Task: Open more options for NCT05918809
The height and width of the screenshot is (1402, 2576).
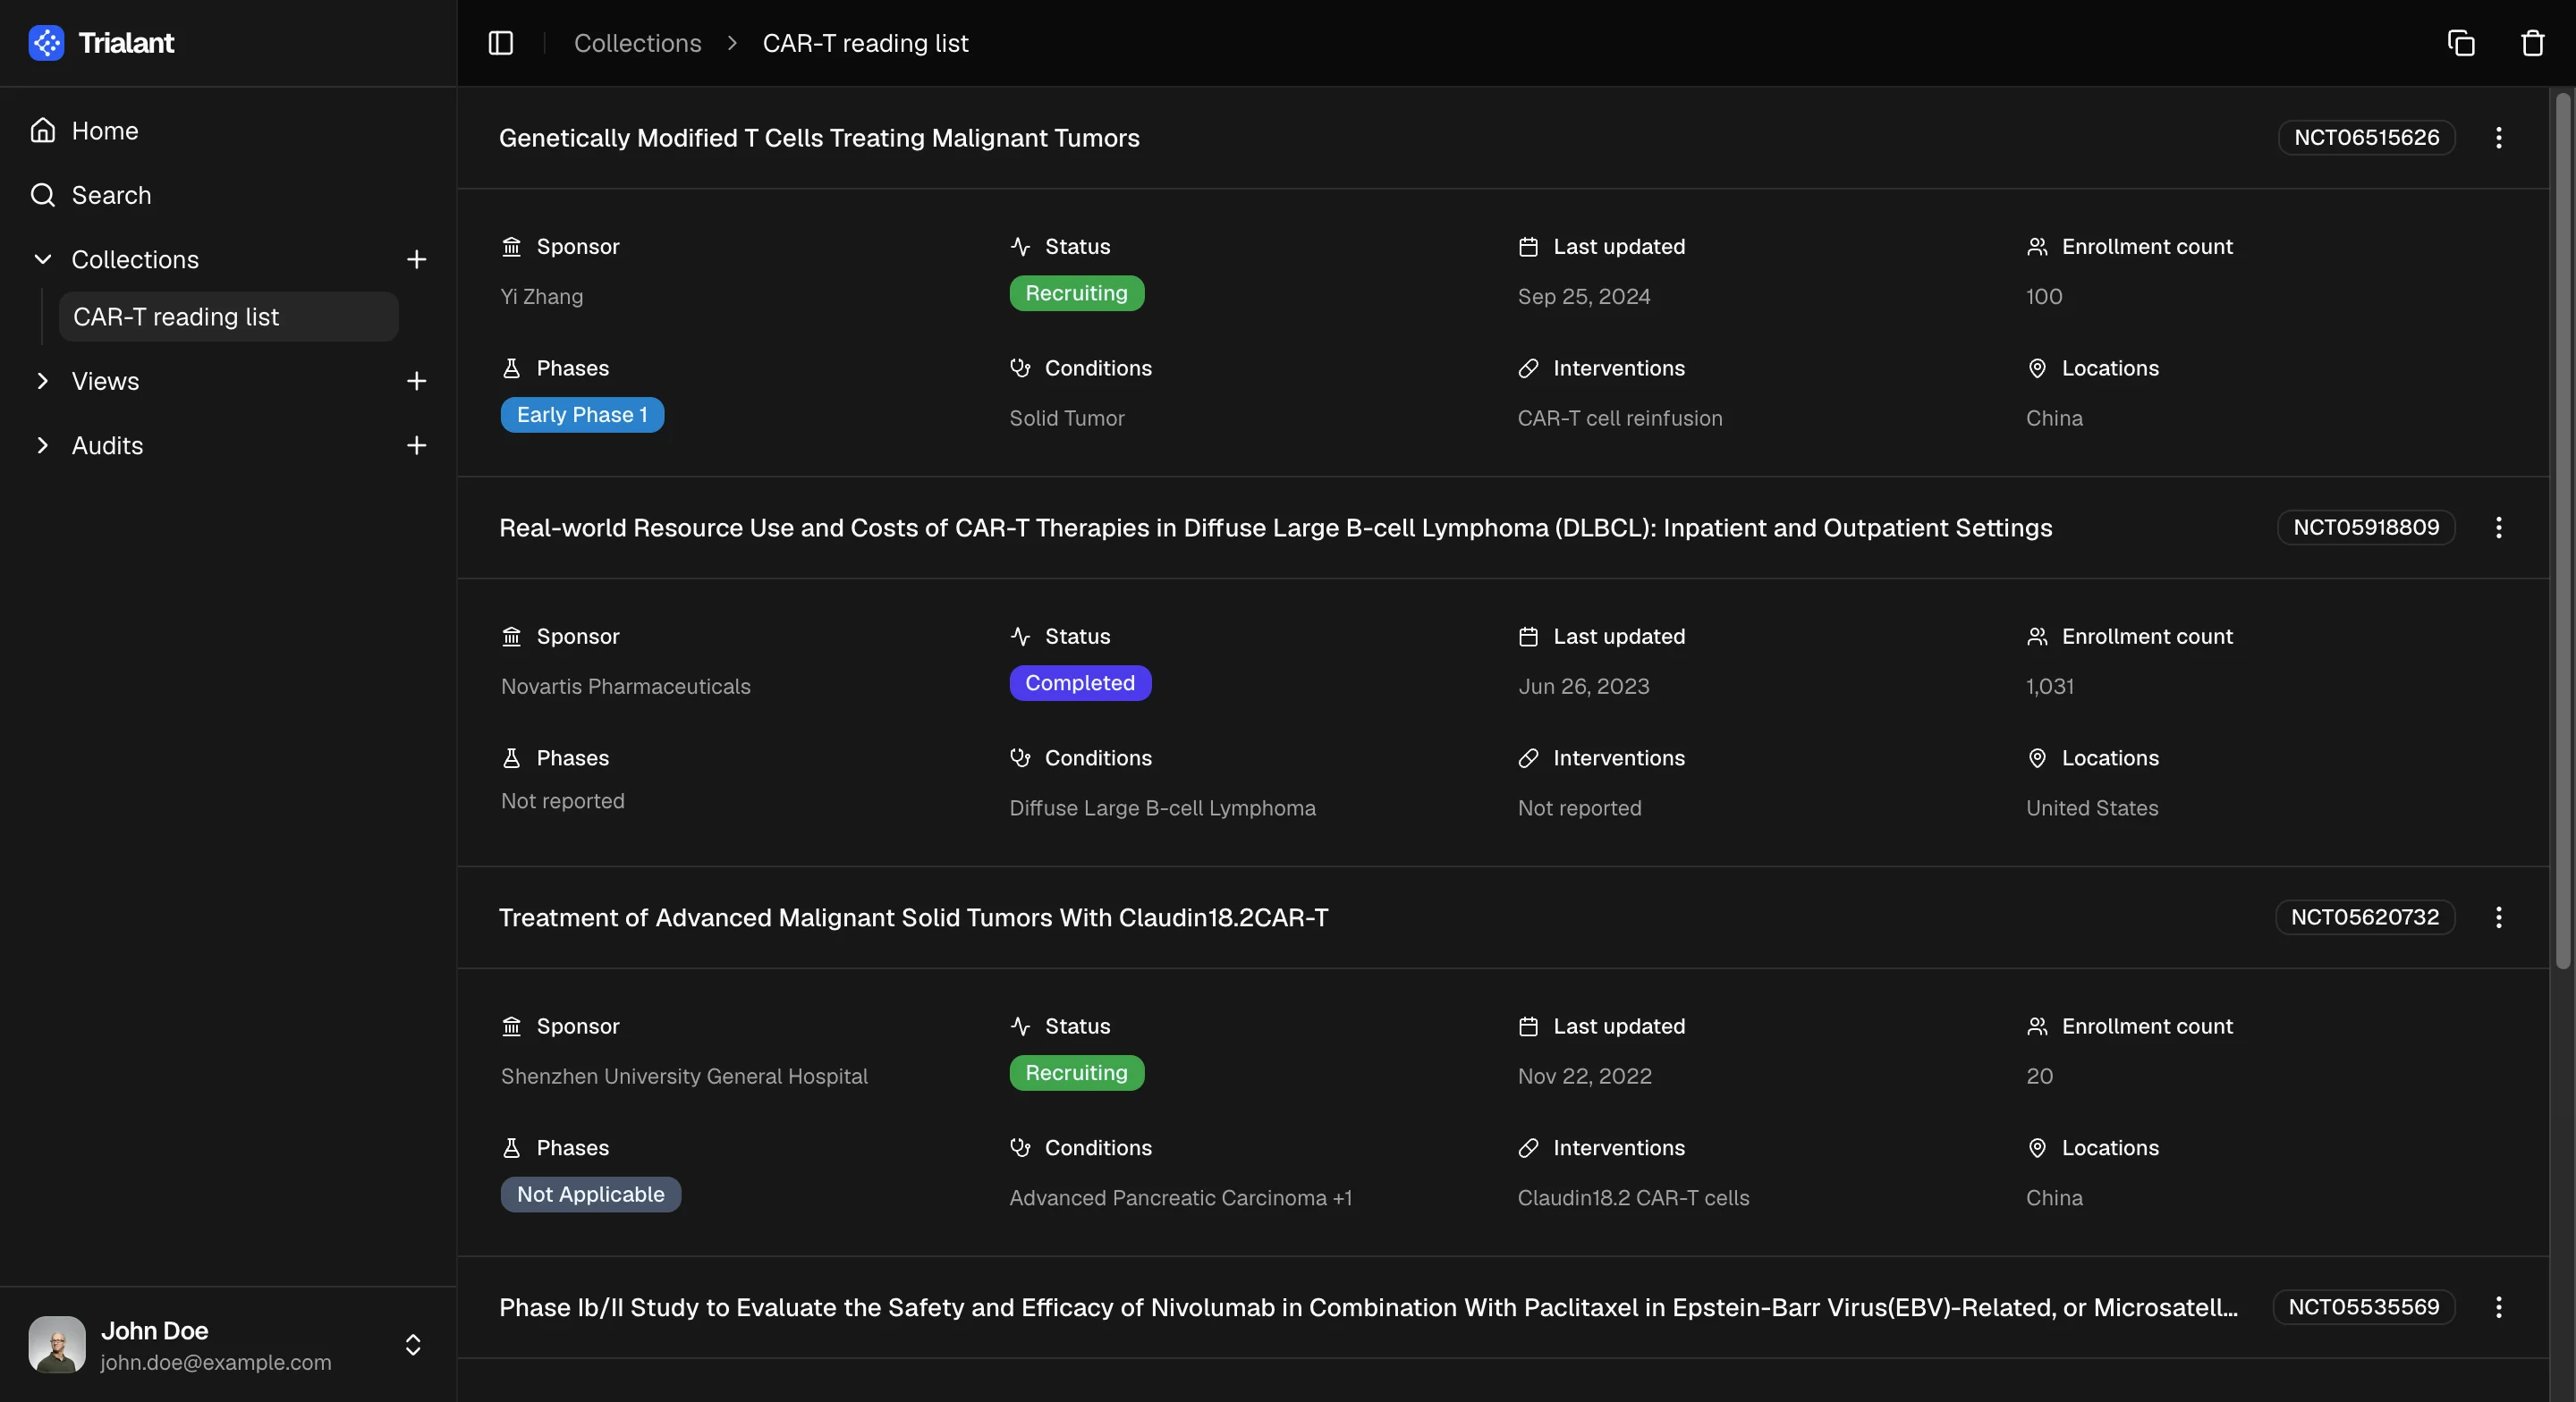Action: 2498,528
